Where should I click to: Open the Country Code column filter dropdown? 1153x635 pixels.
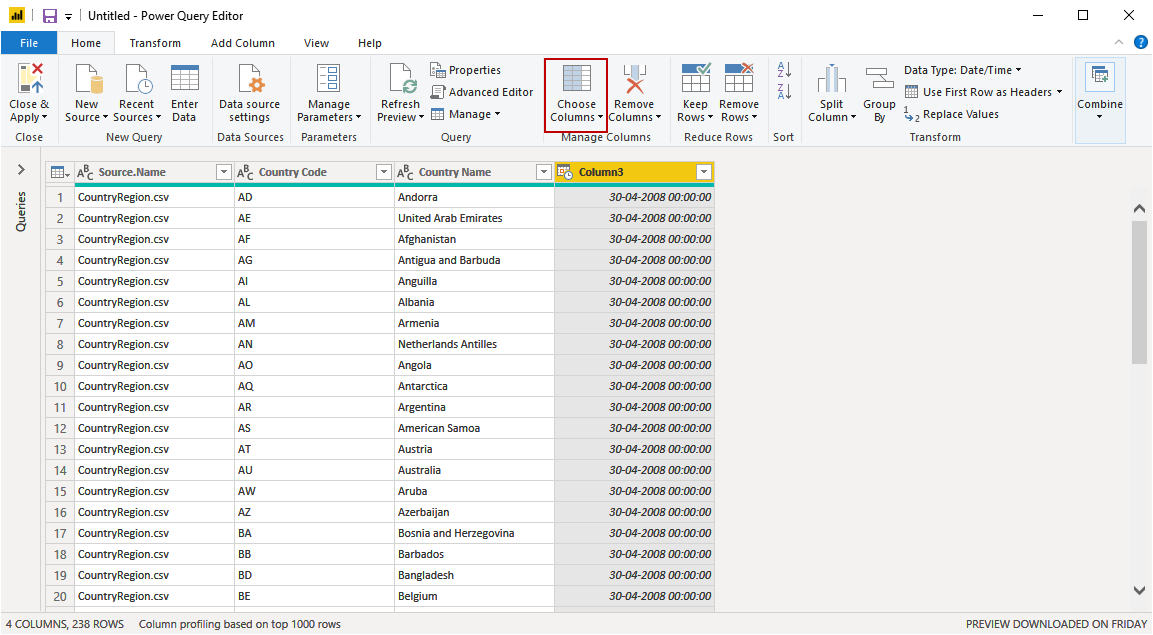384,173
